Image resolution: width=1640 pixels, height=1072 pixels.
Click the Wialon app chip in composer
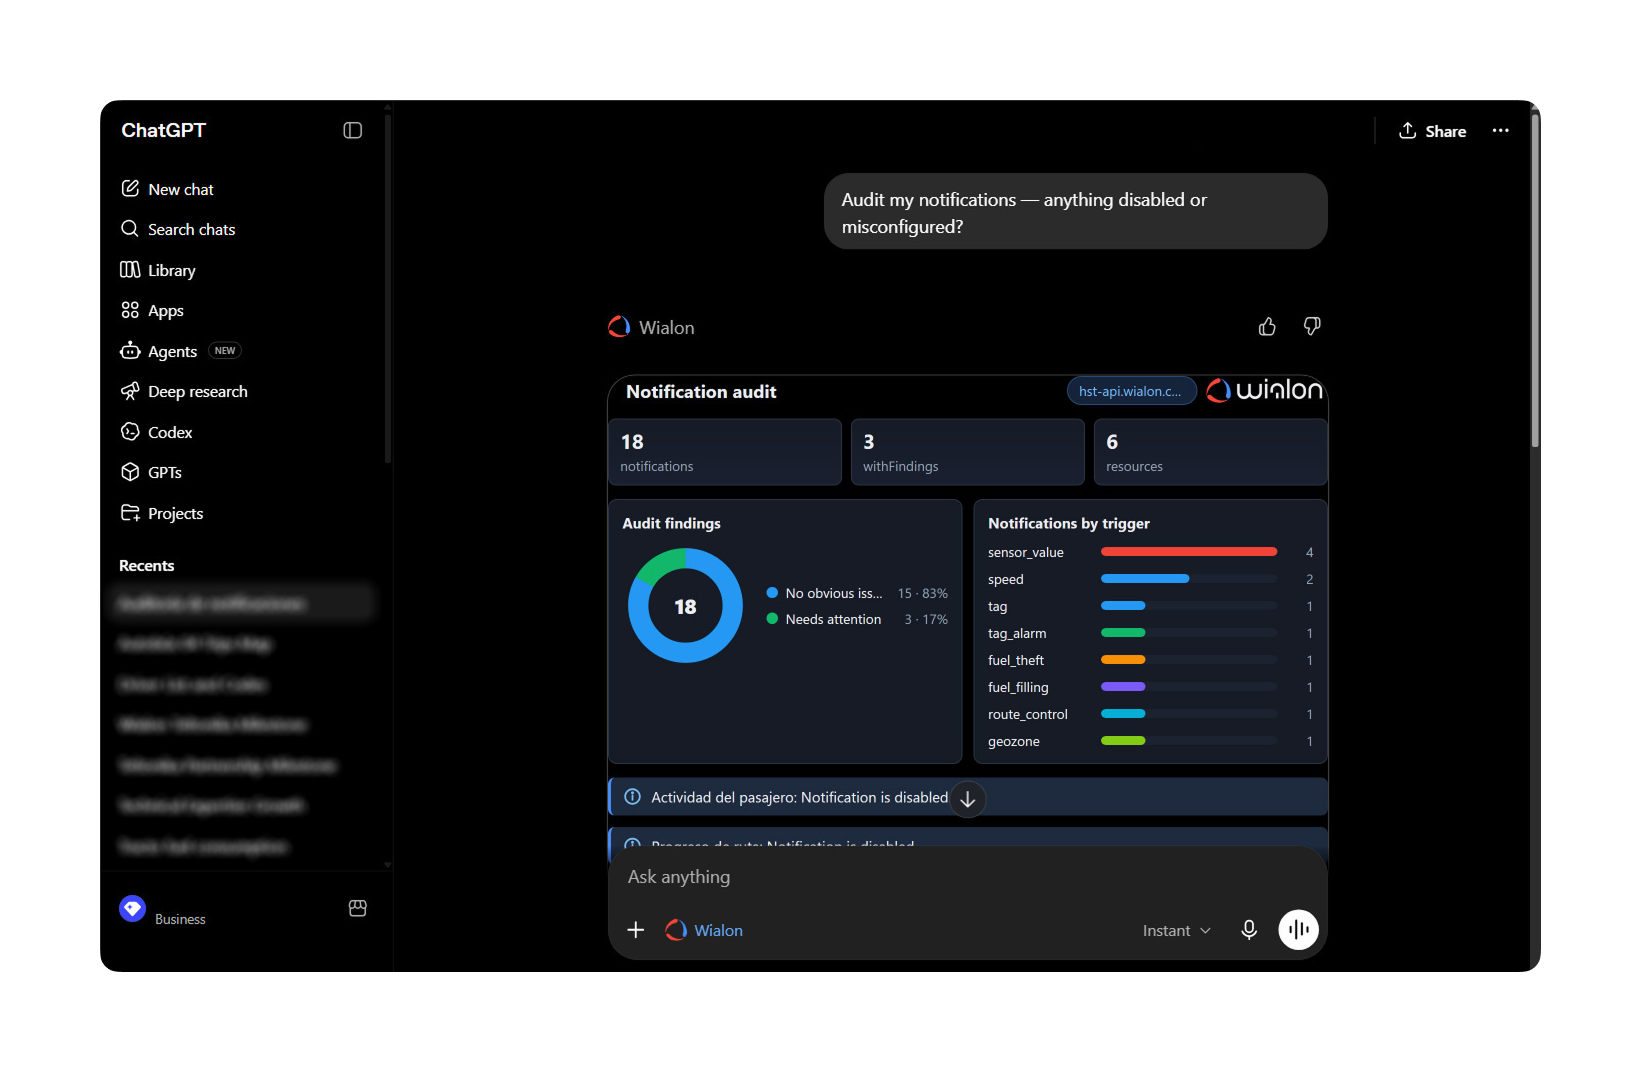pyautogui.click(x=705, y=930)
